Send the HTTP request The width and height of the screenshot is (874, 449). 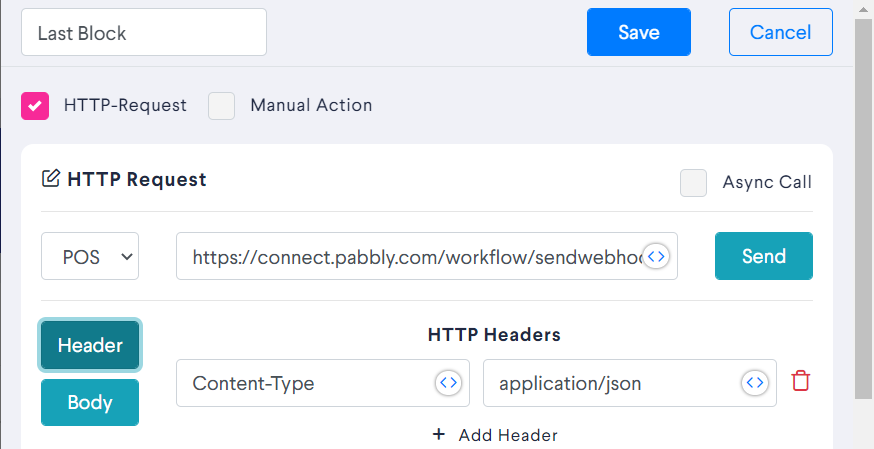[764, 256]
